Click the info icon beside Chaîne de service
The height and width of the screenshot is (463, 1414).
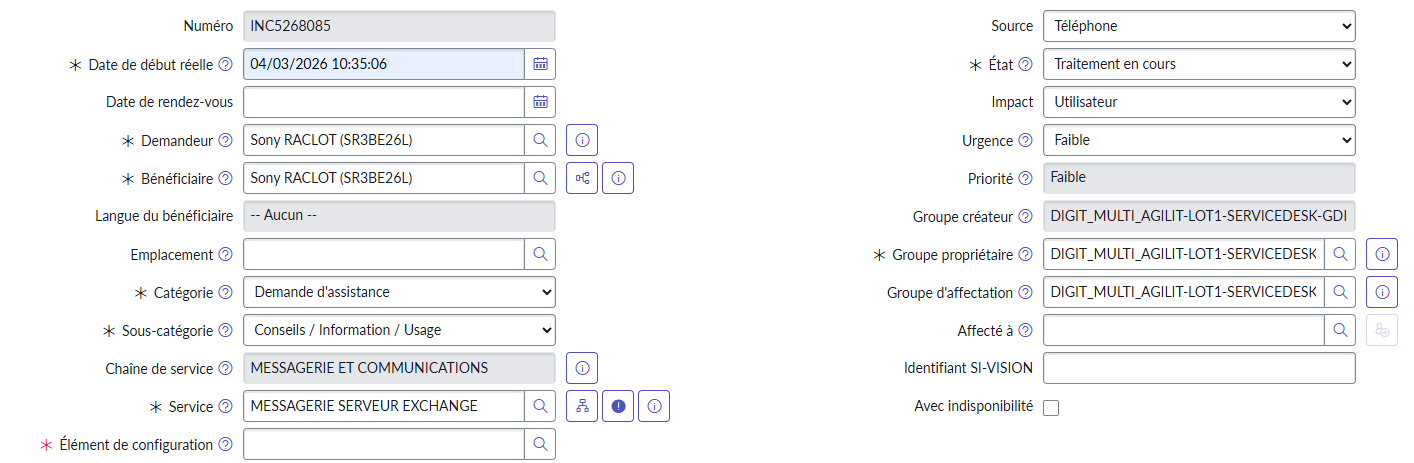582,369
